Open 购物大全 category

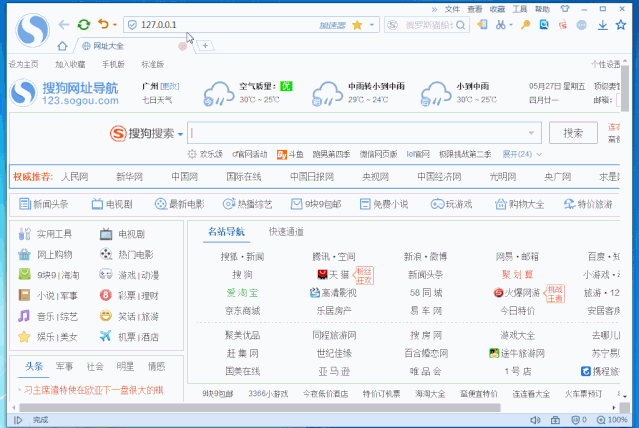tap(519, 204)
